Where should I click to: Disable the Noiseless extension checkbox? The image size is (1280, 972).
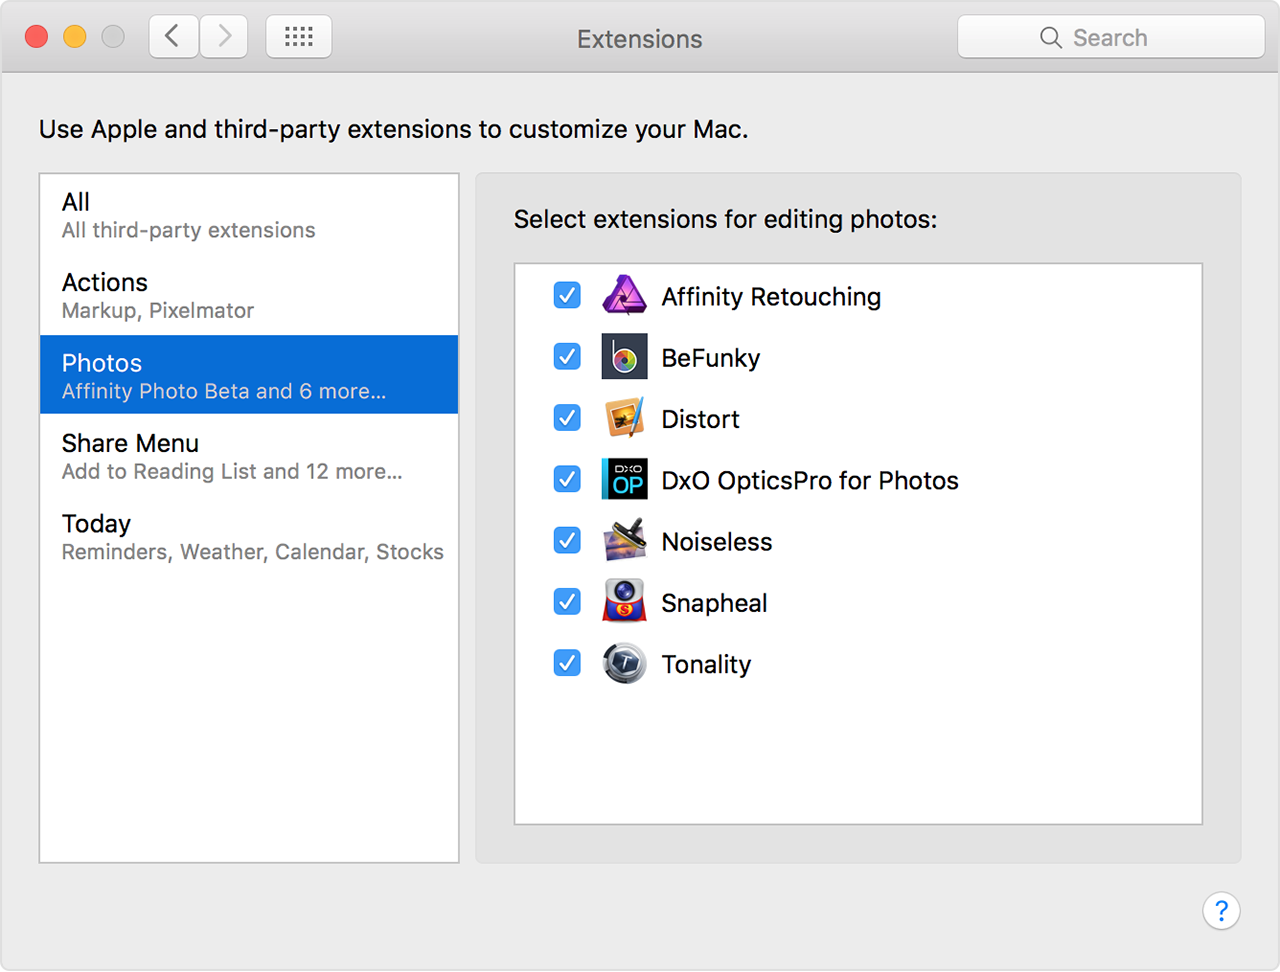coord(567,540)
